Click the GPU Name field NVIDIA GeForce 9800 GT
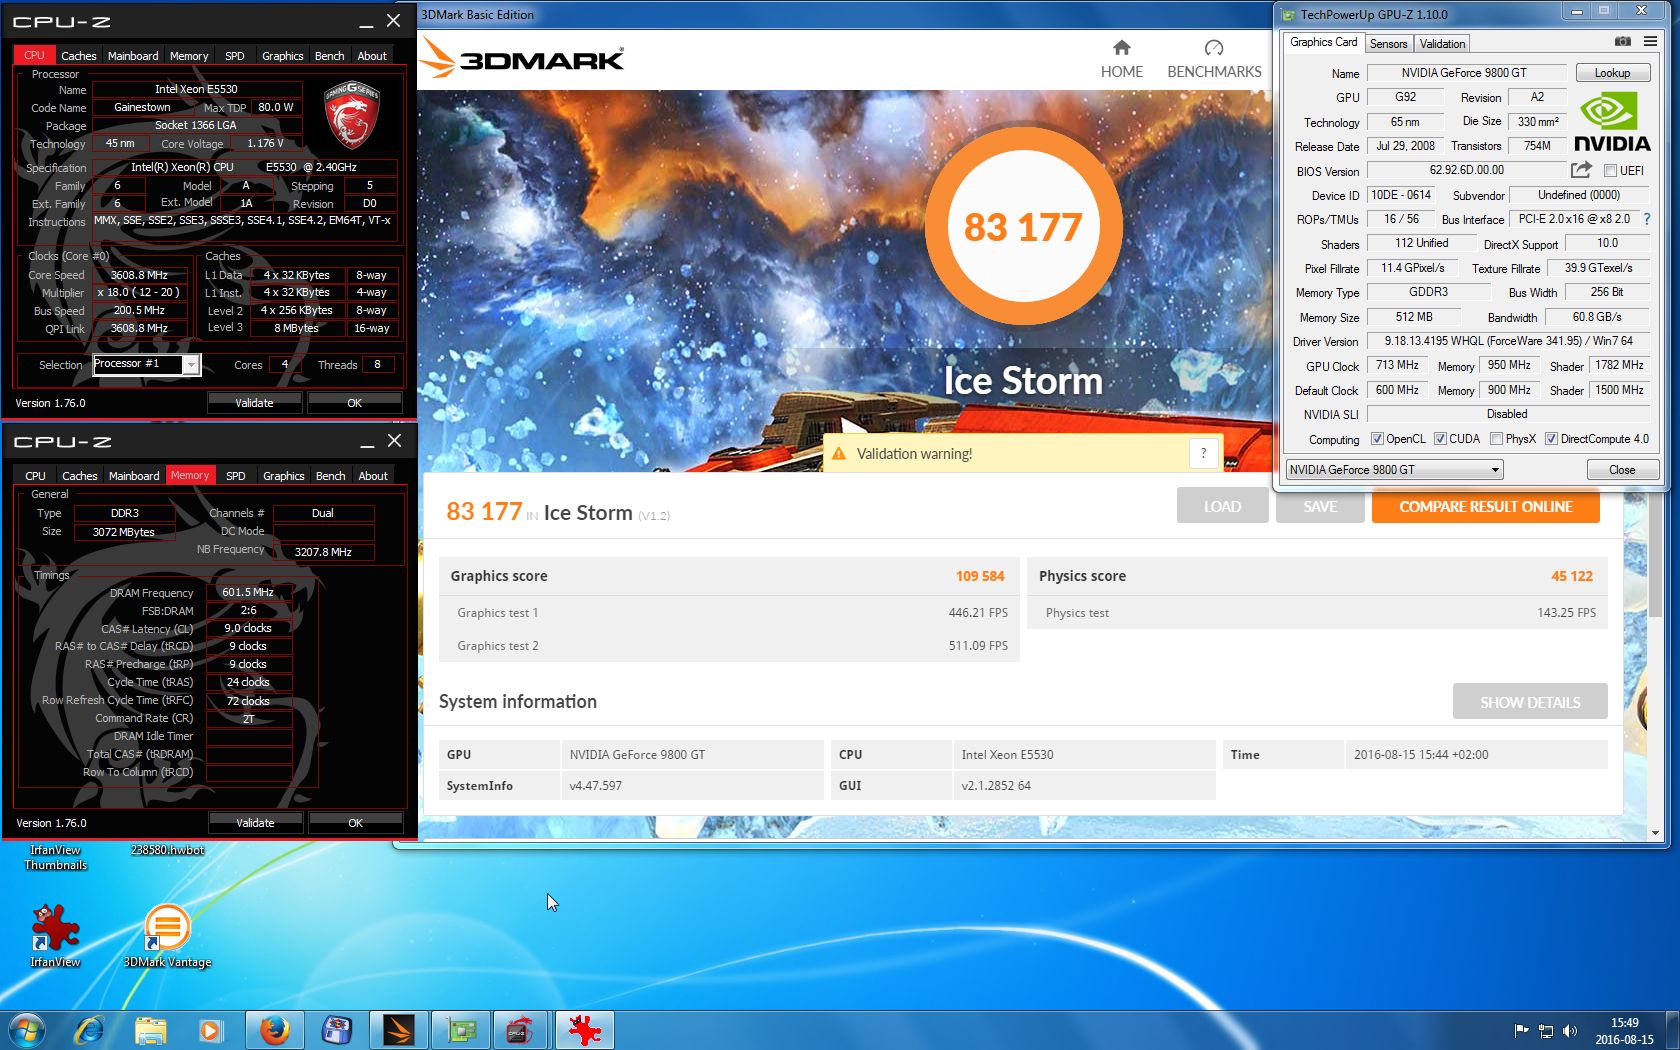1680x1050 pixels. [x=1465, y=73]
